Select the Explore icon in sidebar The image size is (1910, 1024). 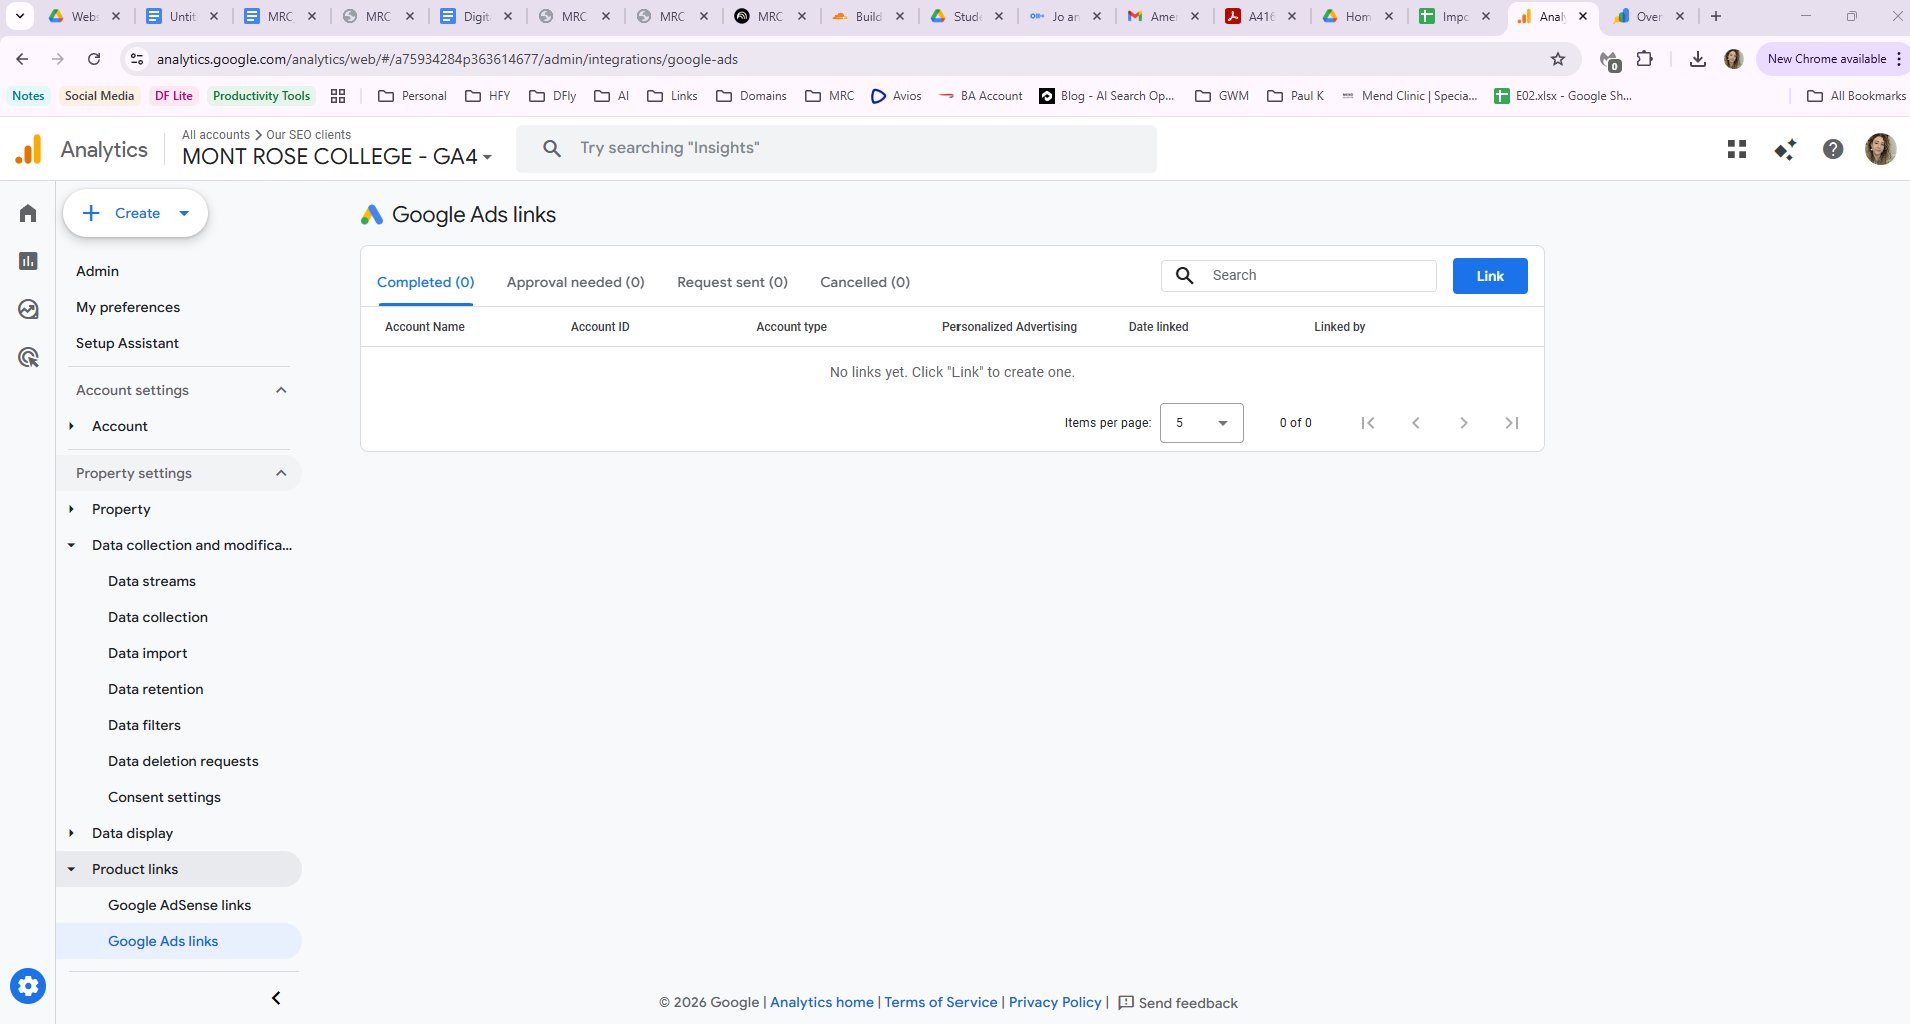tap(27, 308)
